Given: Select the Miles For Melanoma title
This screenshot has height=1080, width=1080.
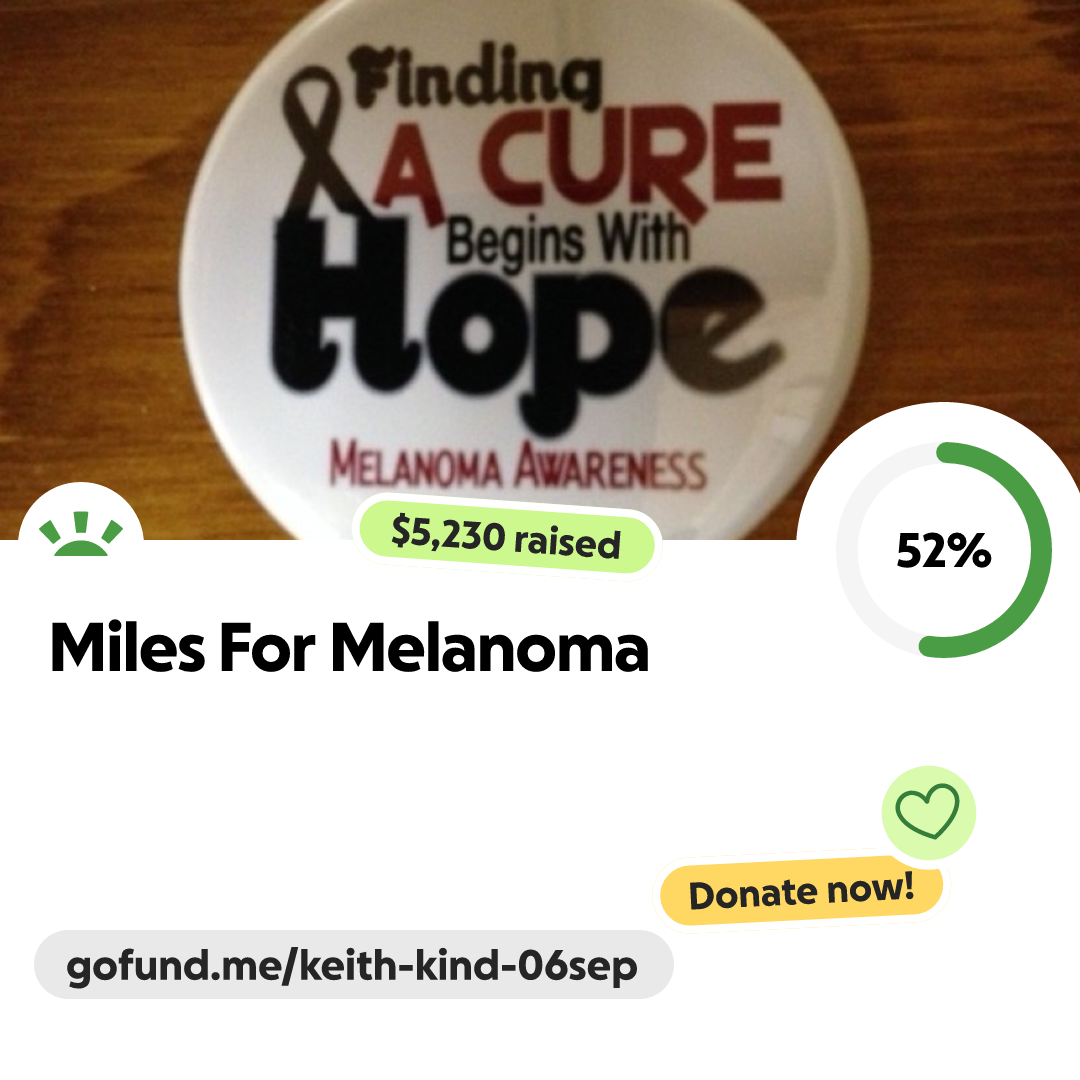Looking at the screenshot, I should pos(349,647).
